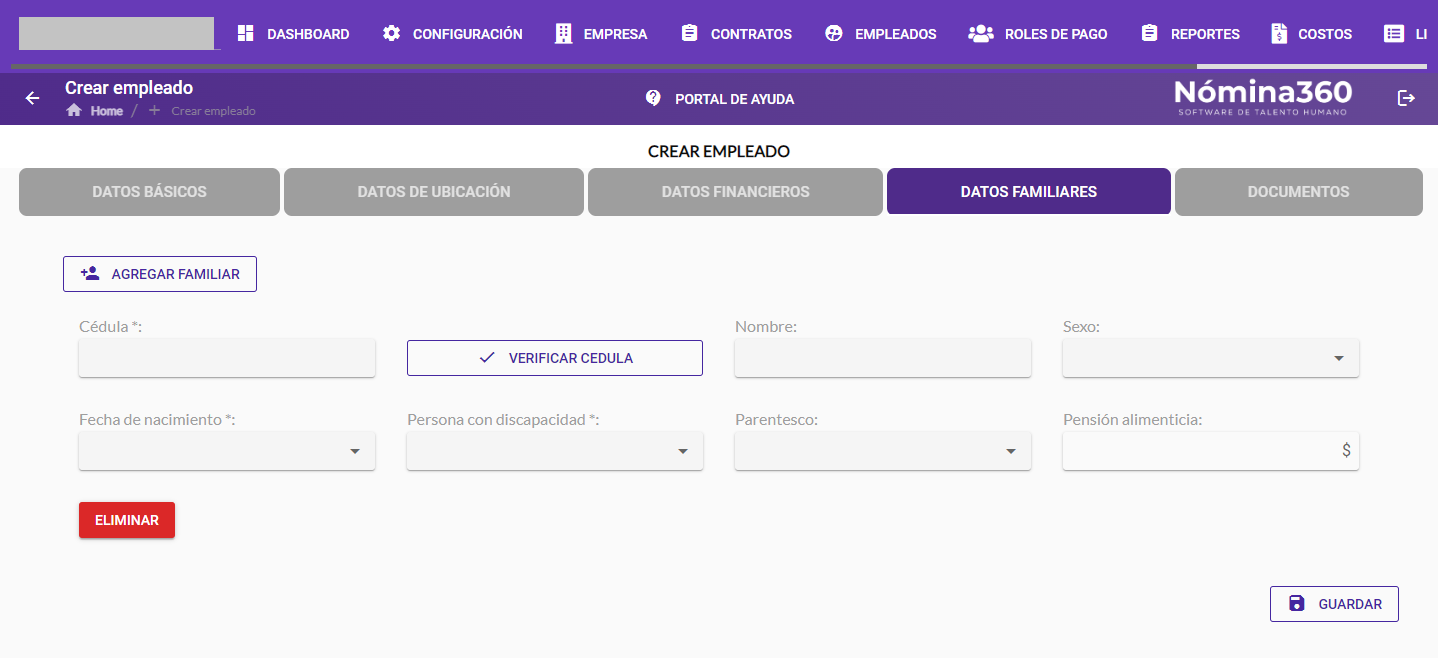
Task: Click the Dashboard grid icon
Action: (246, 33)
